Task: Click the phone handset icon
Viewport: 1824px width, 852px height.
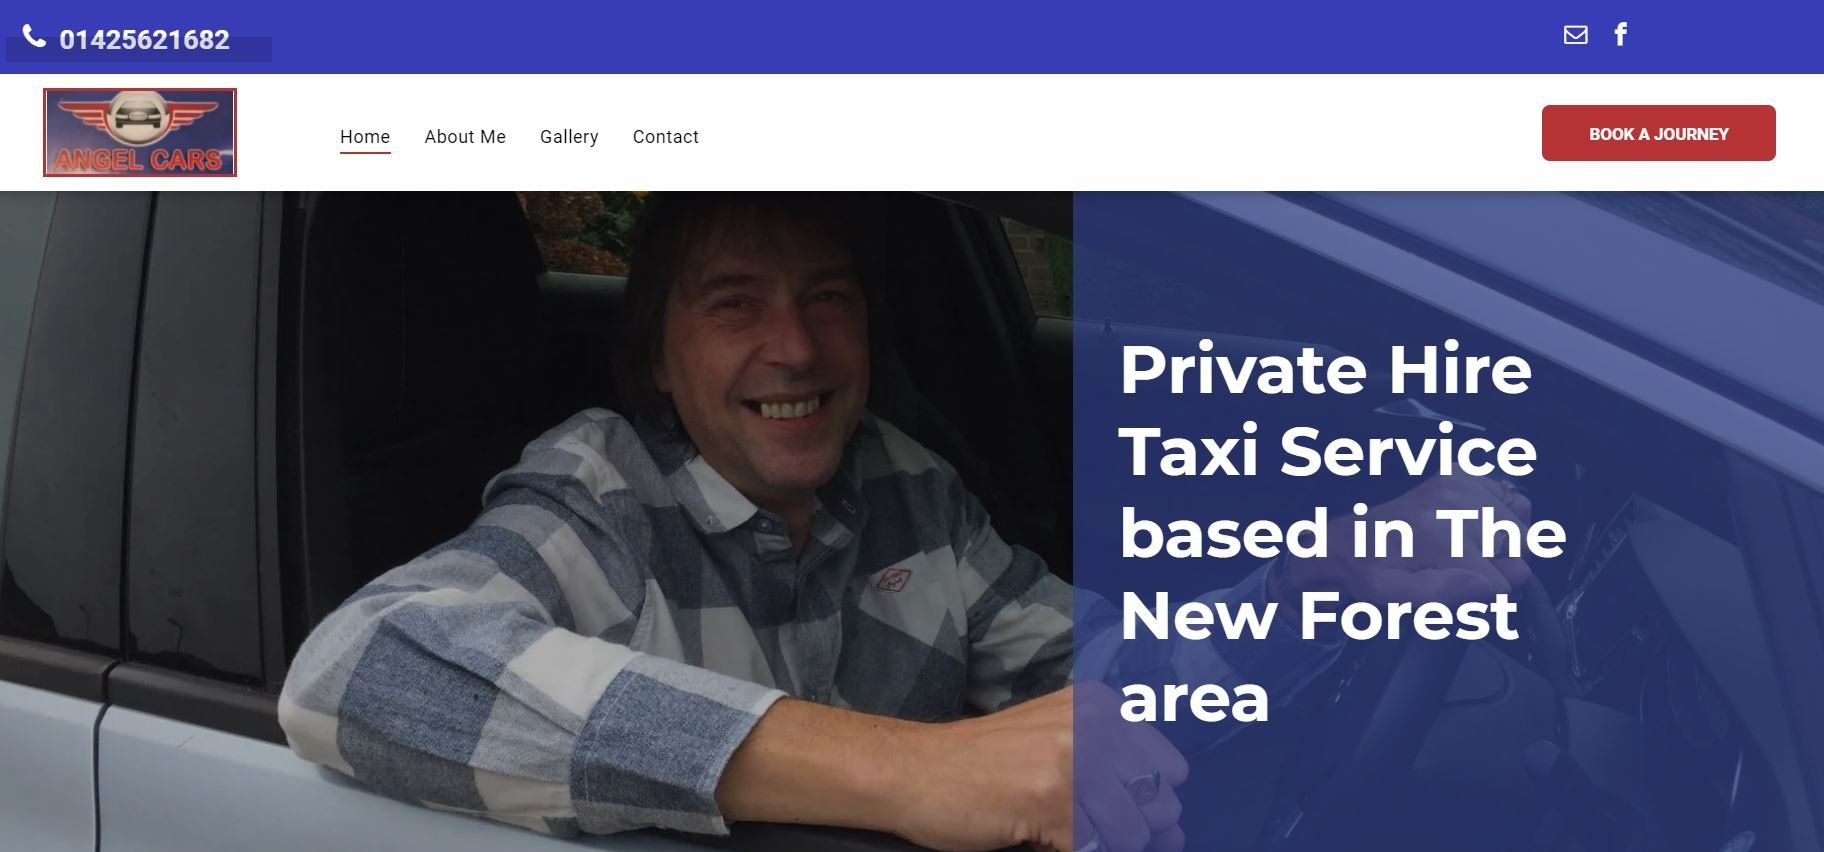Action: click(34, 37)
